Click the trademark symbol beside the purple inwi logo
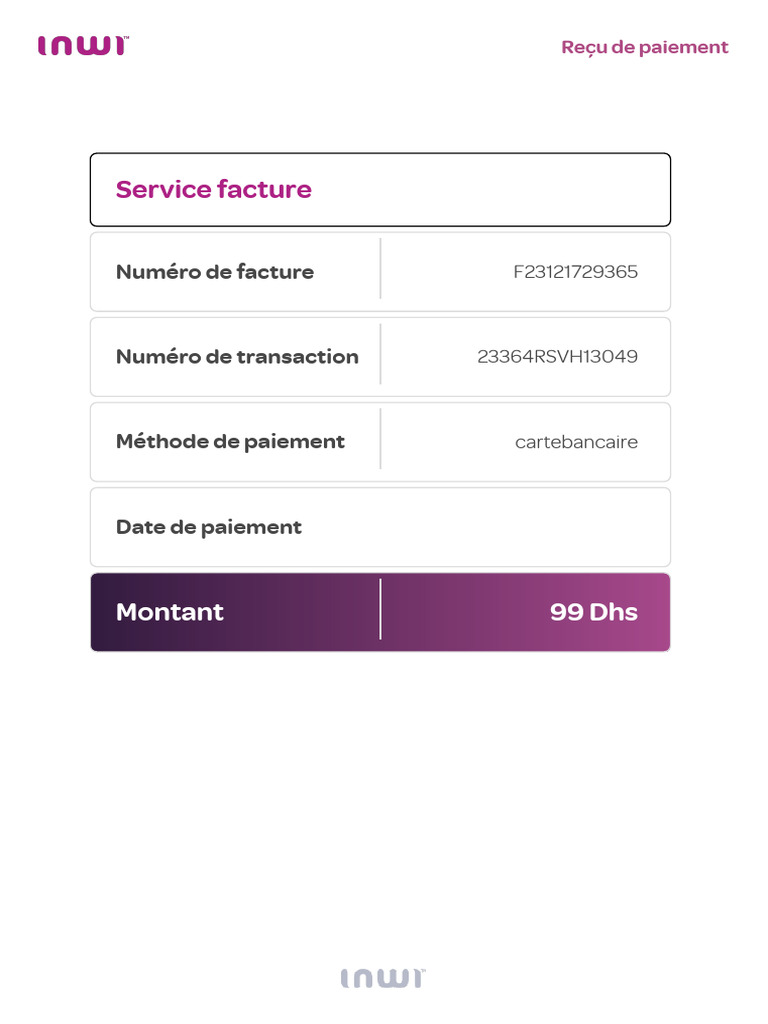 [125, 39]
